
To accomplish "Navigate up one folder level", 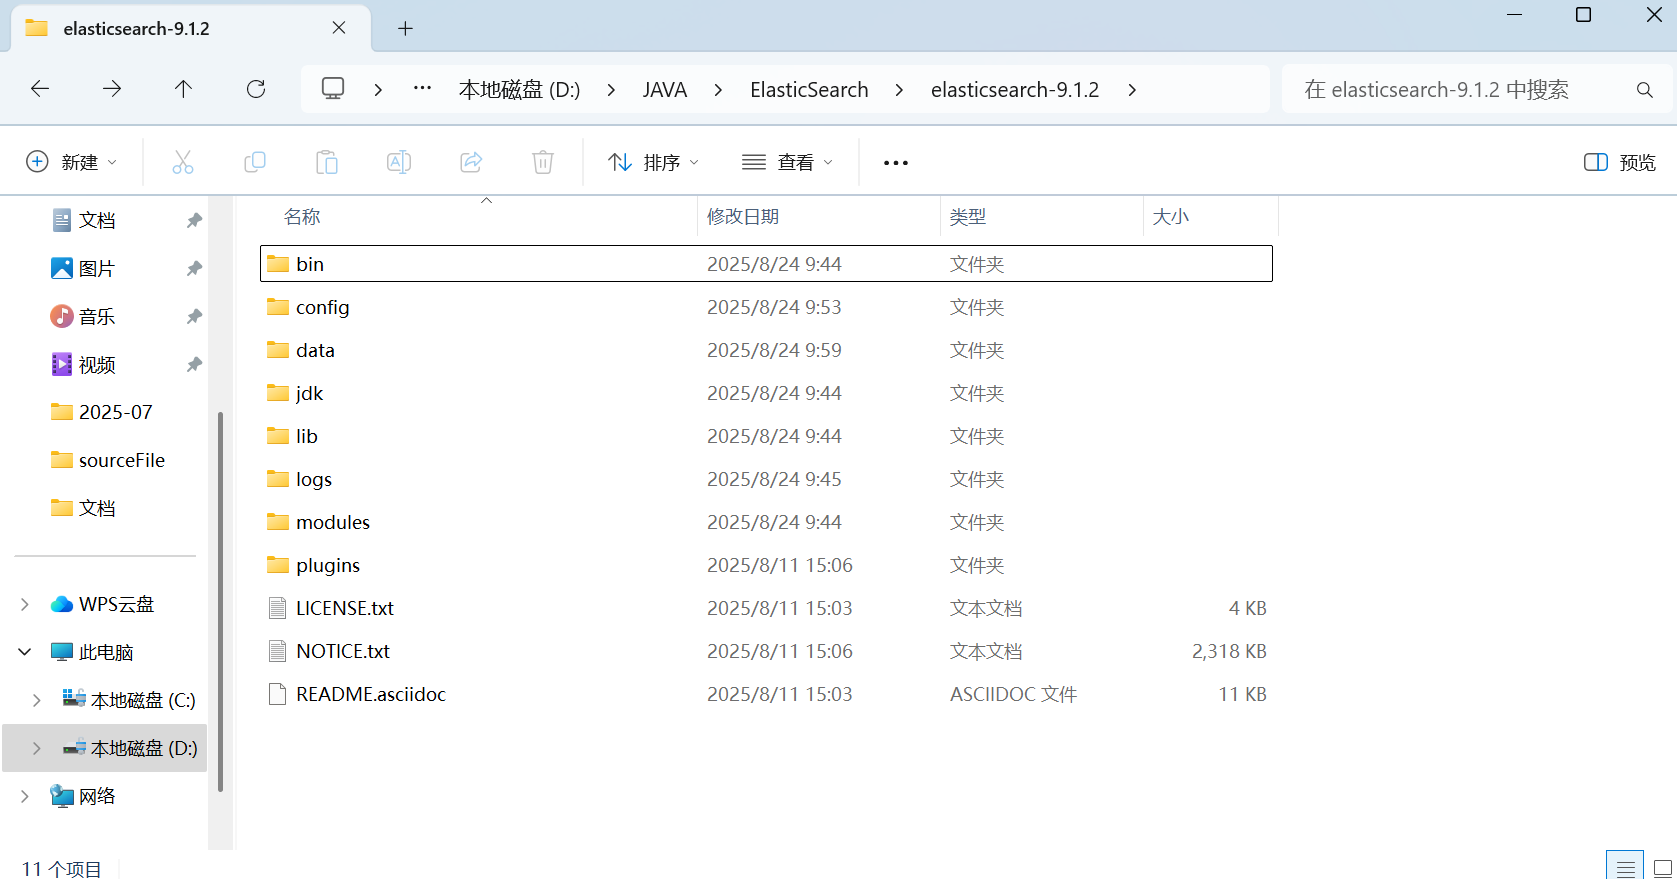I will (x=184, y=89).
